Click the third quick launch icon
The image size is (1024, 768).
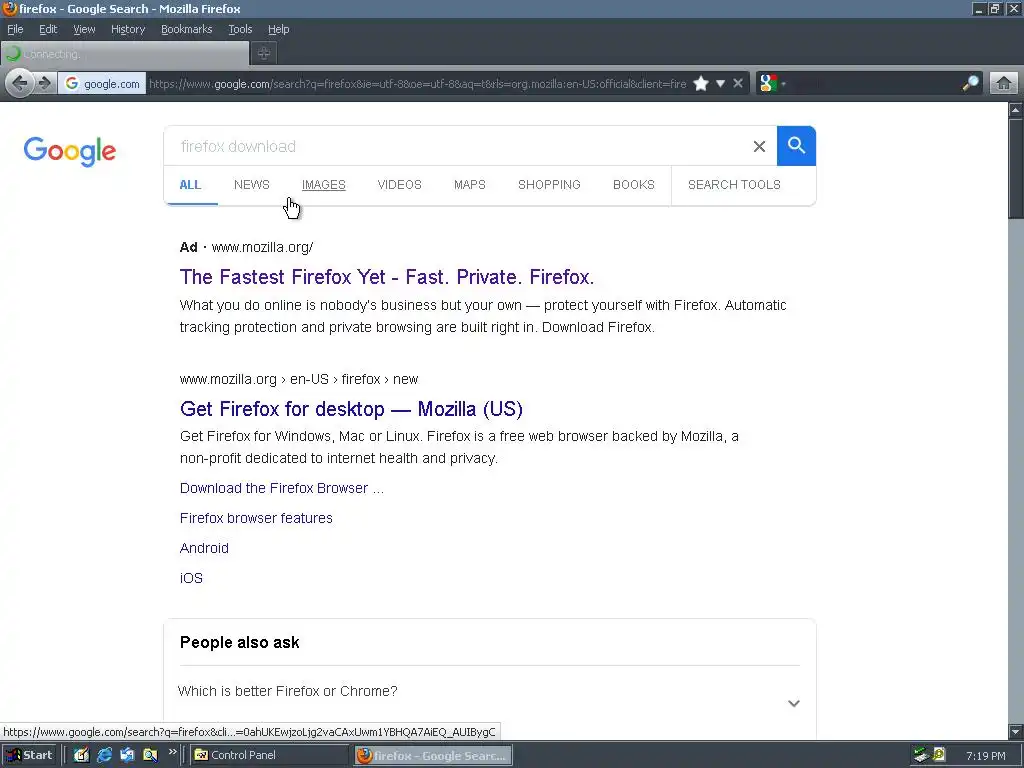click(127, 755)
